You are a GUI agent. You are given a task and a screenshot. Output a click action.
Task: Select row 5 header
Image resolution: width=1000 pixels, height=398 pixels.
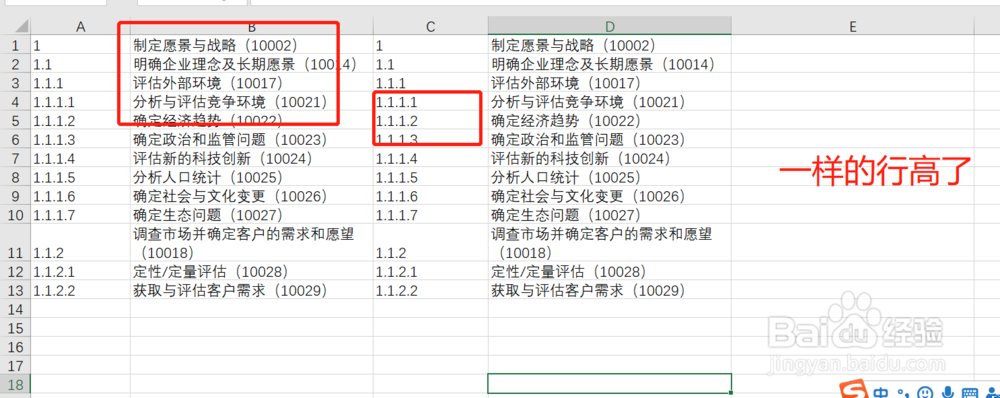coord(15,121)
